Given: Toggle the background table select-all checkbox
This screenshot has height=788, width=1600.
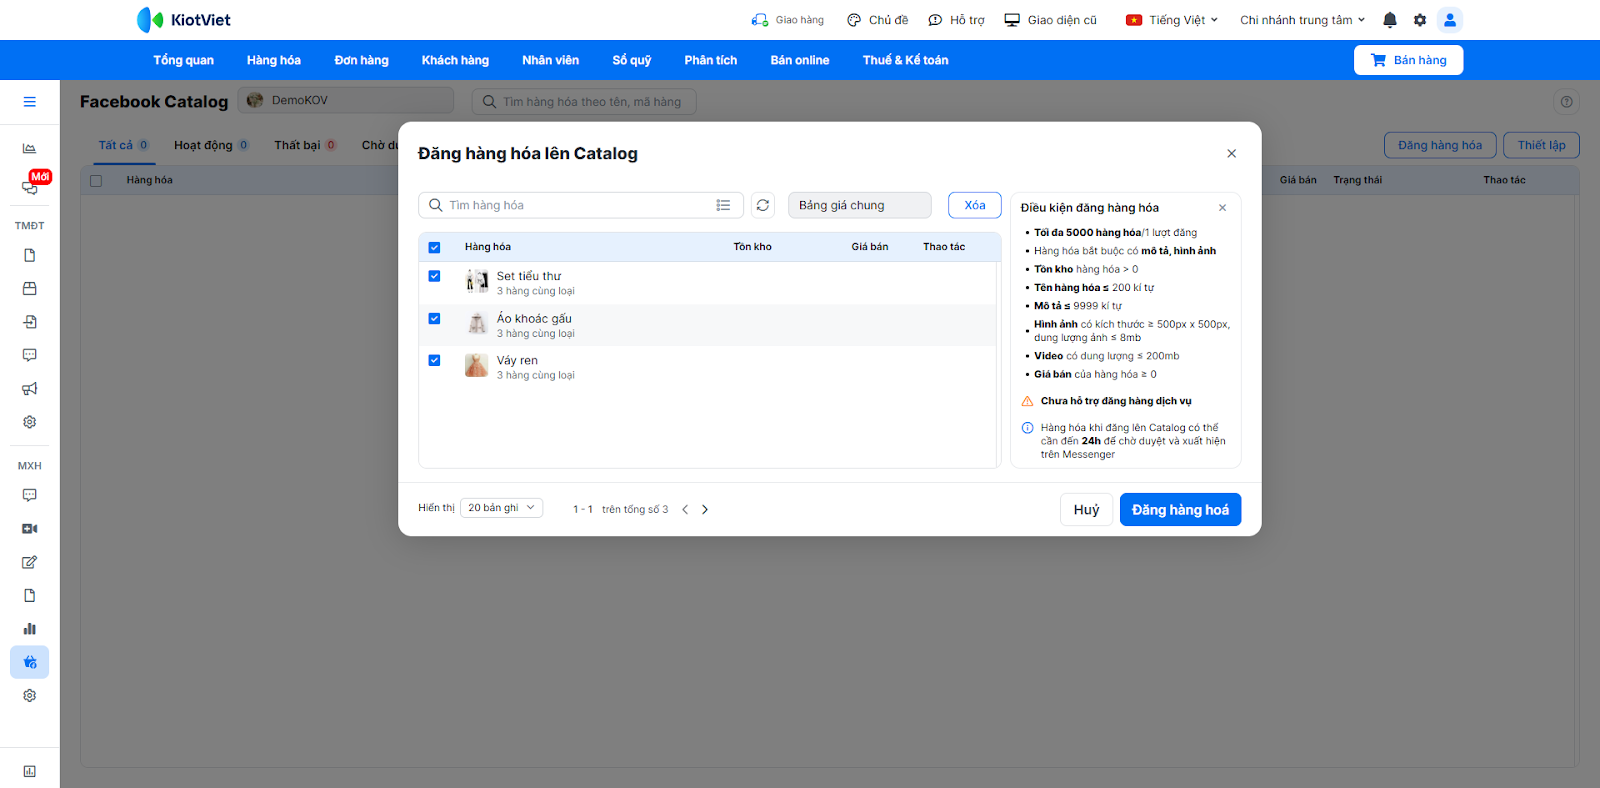Looking at the screenshot, I should (96, 181).
